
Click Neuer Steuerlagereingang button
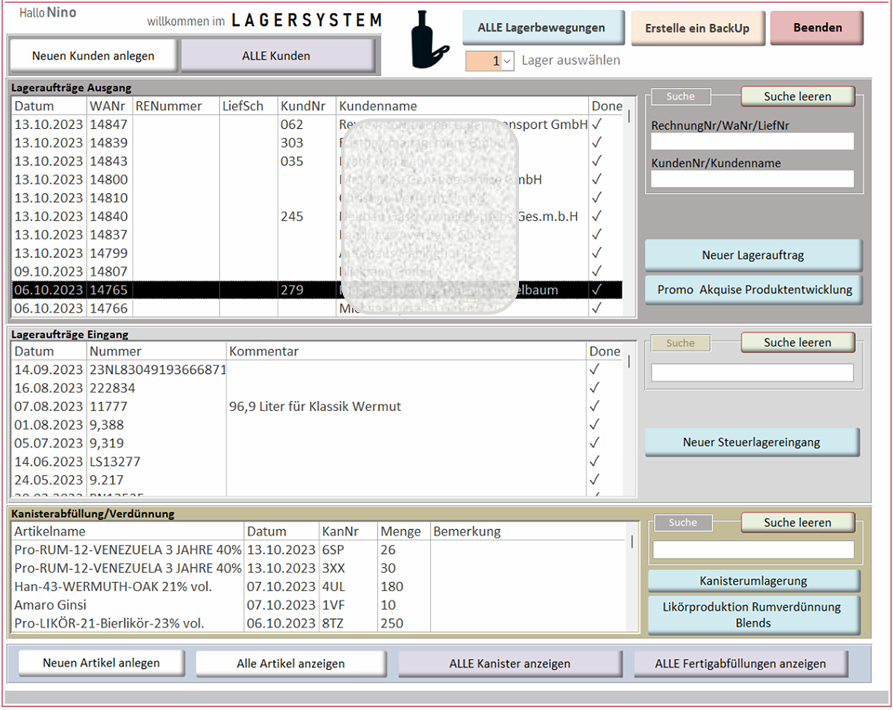[x=752, y=442]
